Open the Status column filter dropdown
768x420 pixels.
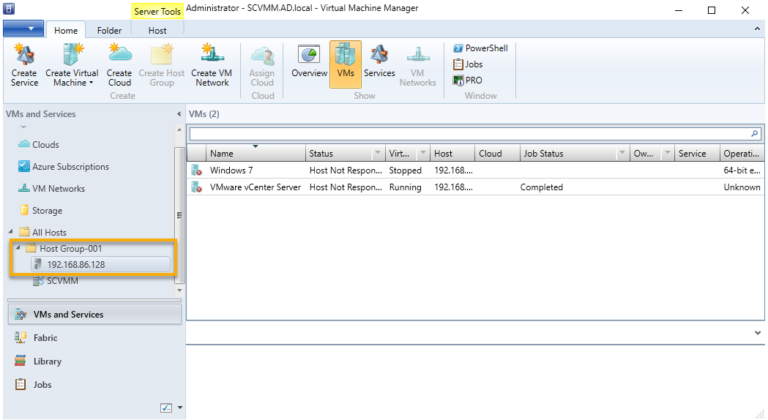pos(377,154)
